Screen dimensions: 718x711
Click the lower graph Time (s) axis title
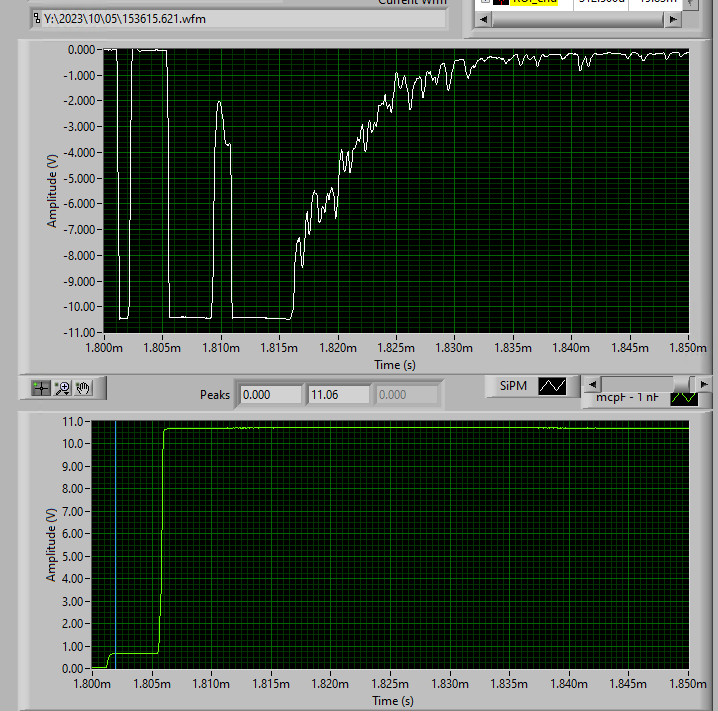[392, 700]
